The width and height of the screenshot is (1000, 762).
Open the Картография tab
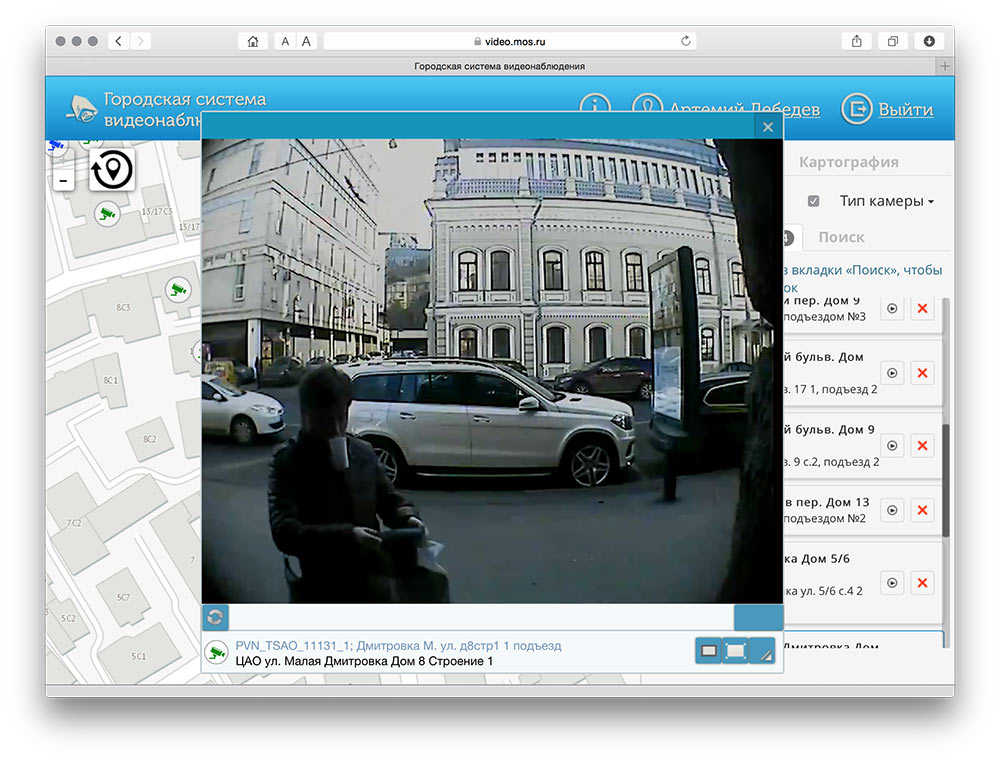coord(849,163)
